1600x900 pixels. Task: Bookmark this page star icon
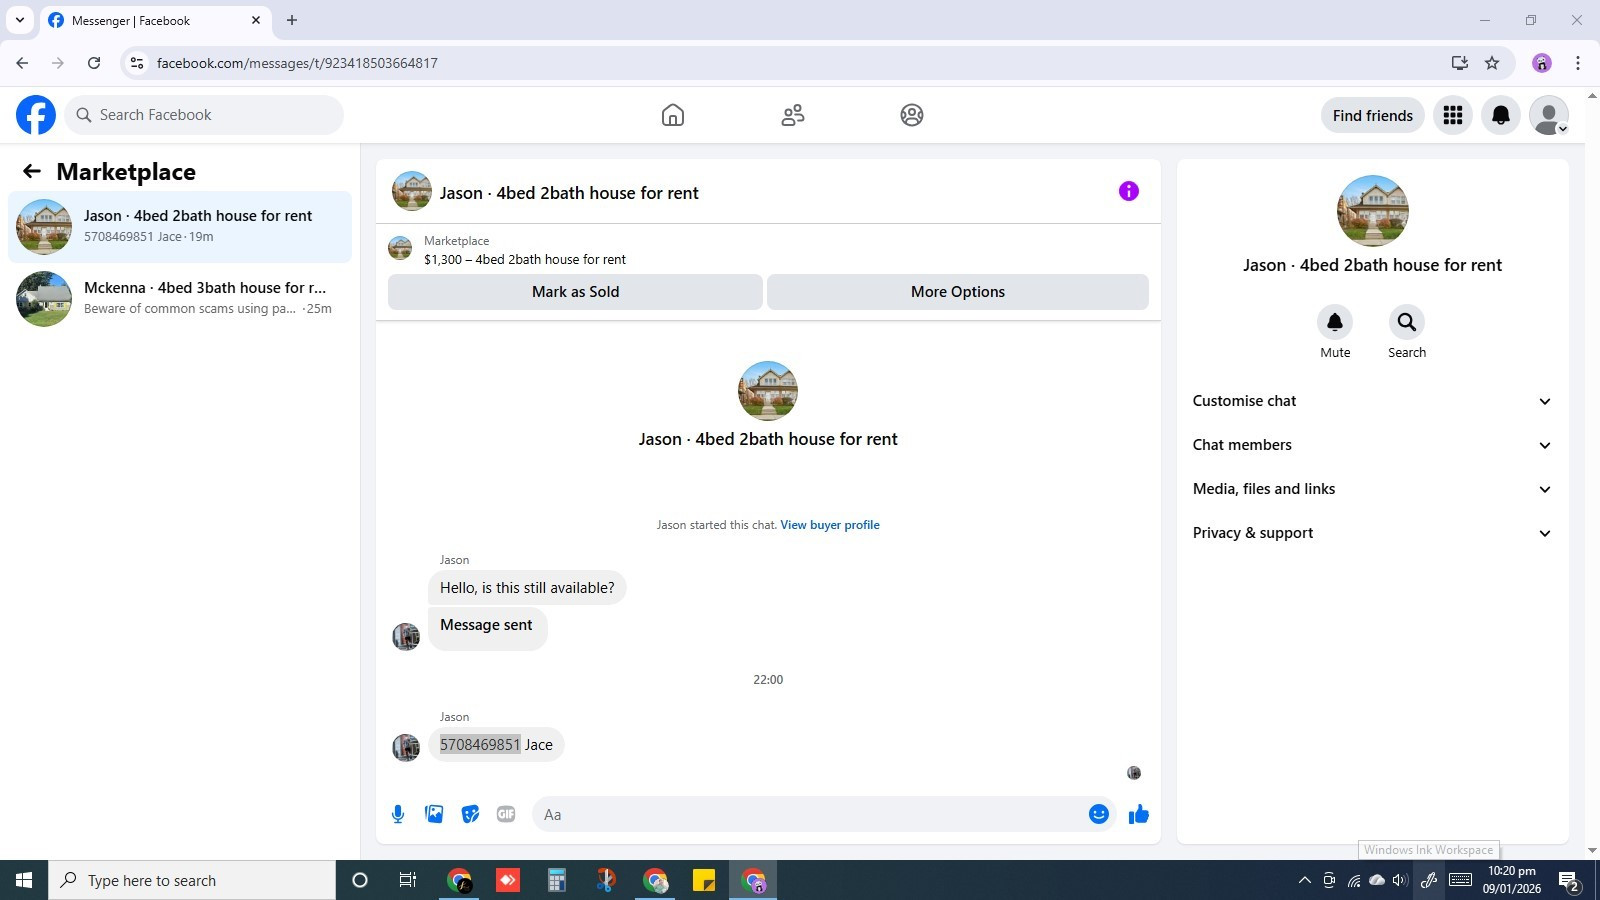pos(1492,63)
